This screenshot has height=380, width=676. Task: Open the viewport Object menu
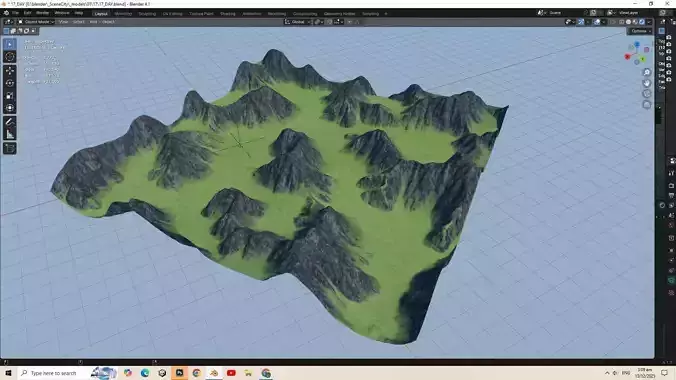coord(108,22)
